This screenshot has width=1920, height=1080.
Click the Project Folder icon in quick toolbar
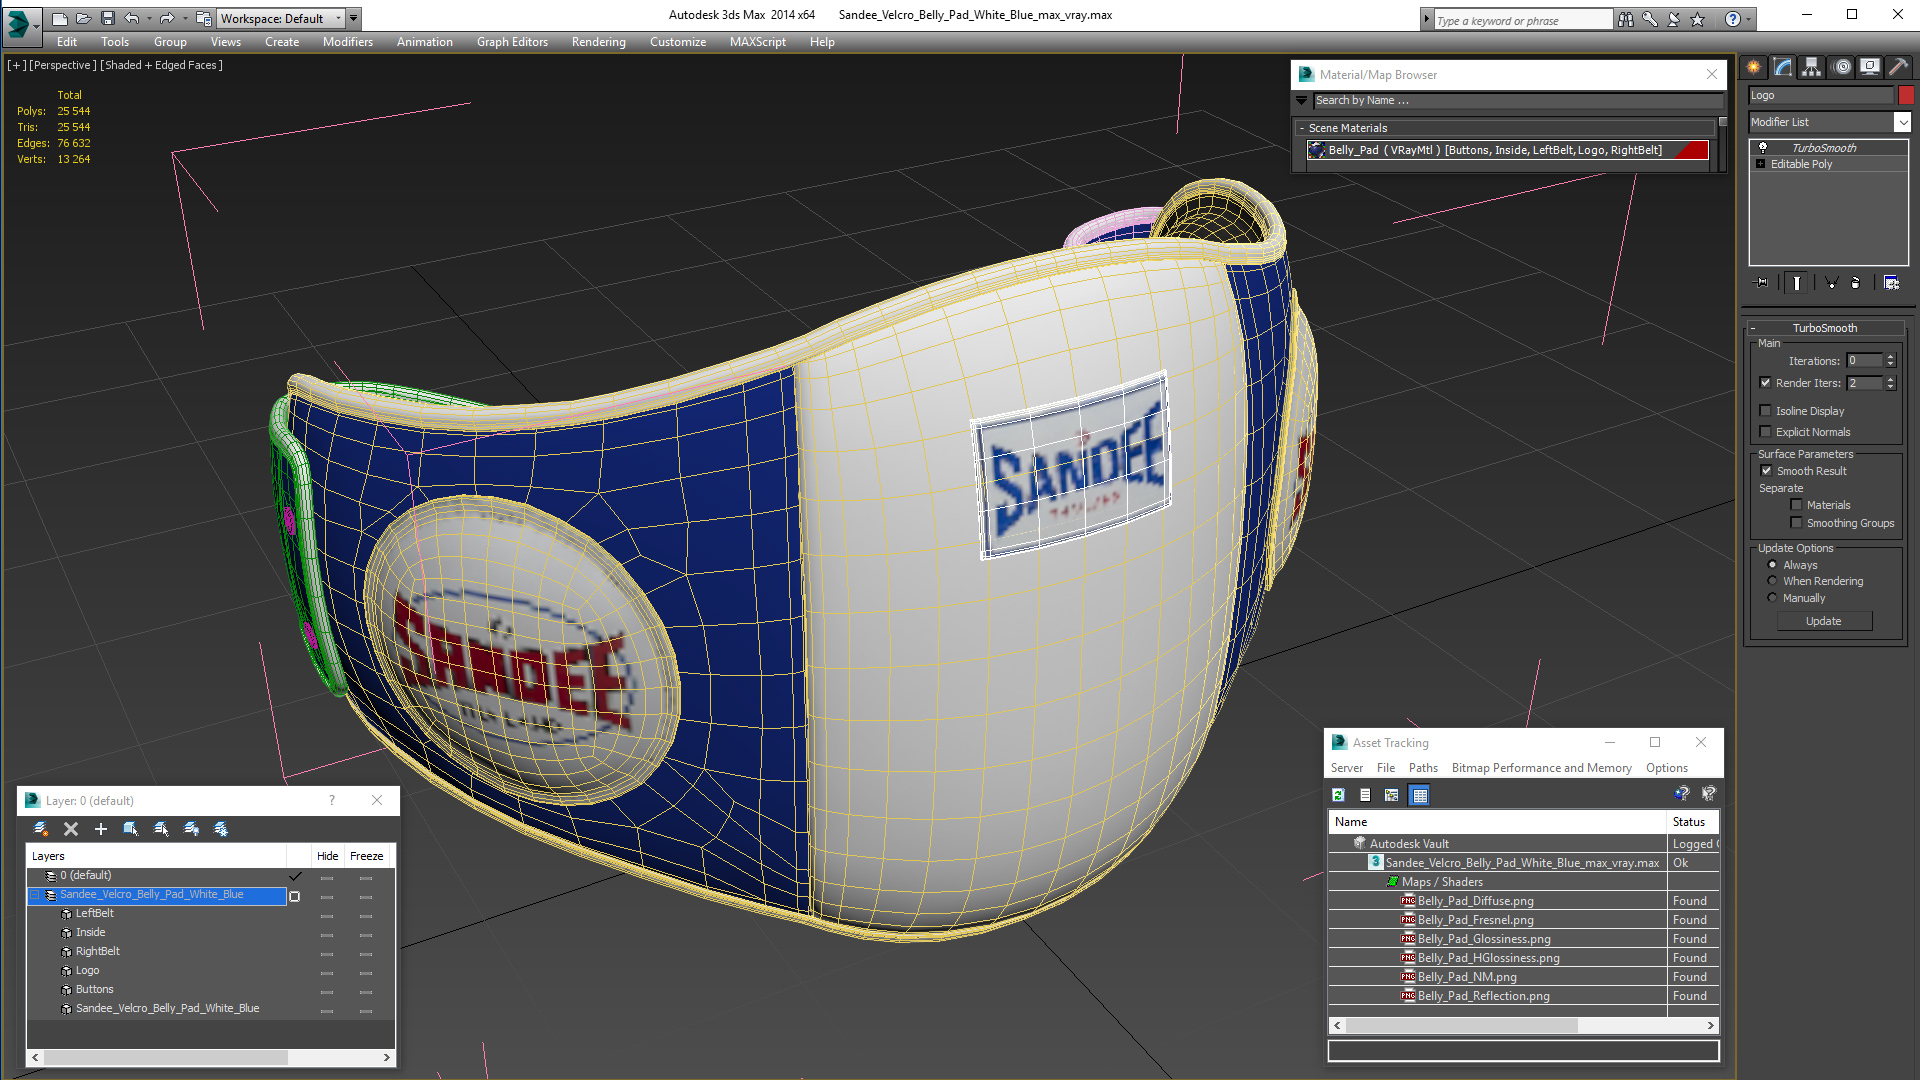click(203, 18)
